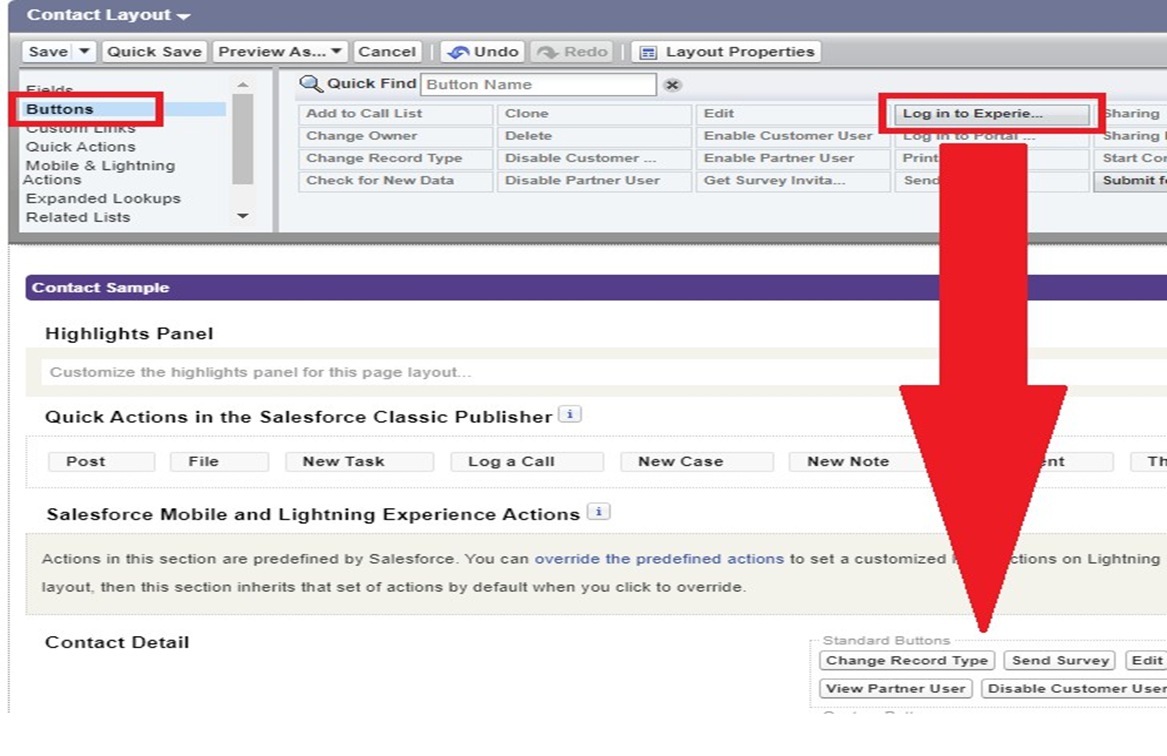
Task: Click the Redo arrow button
Action: [x=573, y=52]
